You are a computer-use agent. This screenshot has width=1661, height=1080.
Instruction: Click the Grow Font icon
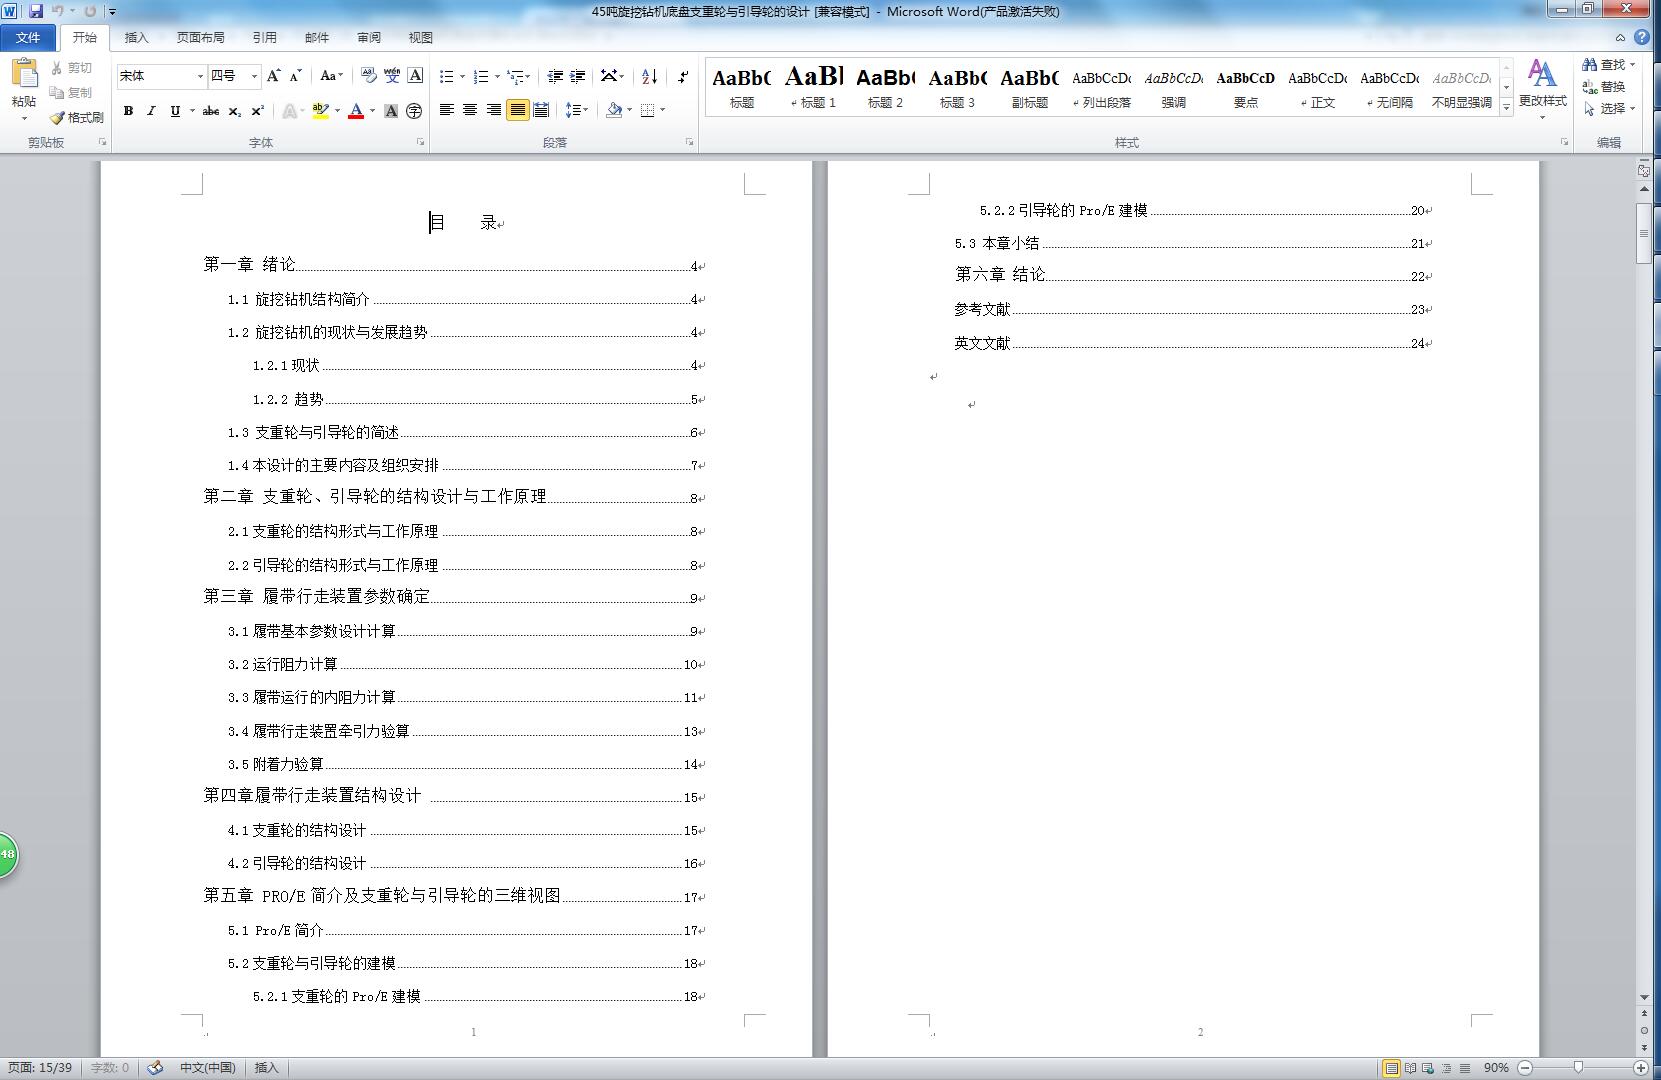[273, 76]
